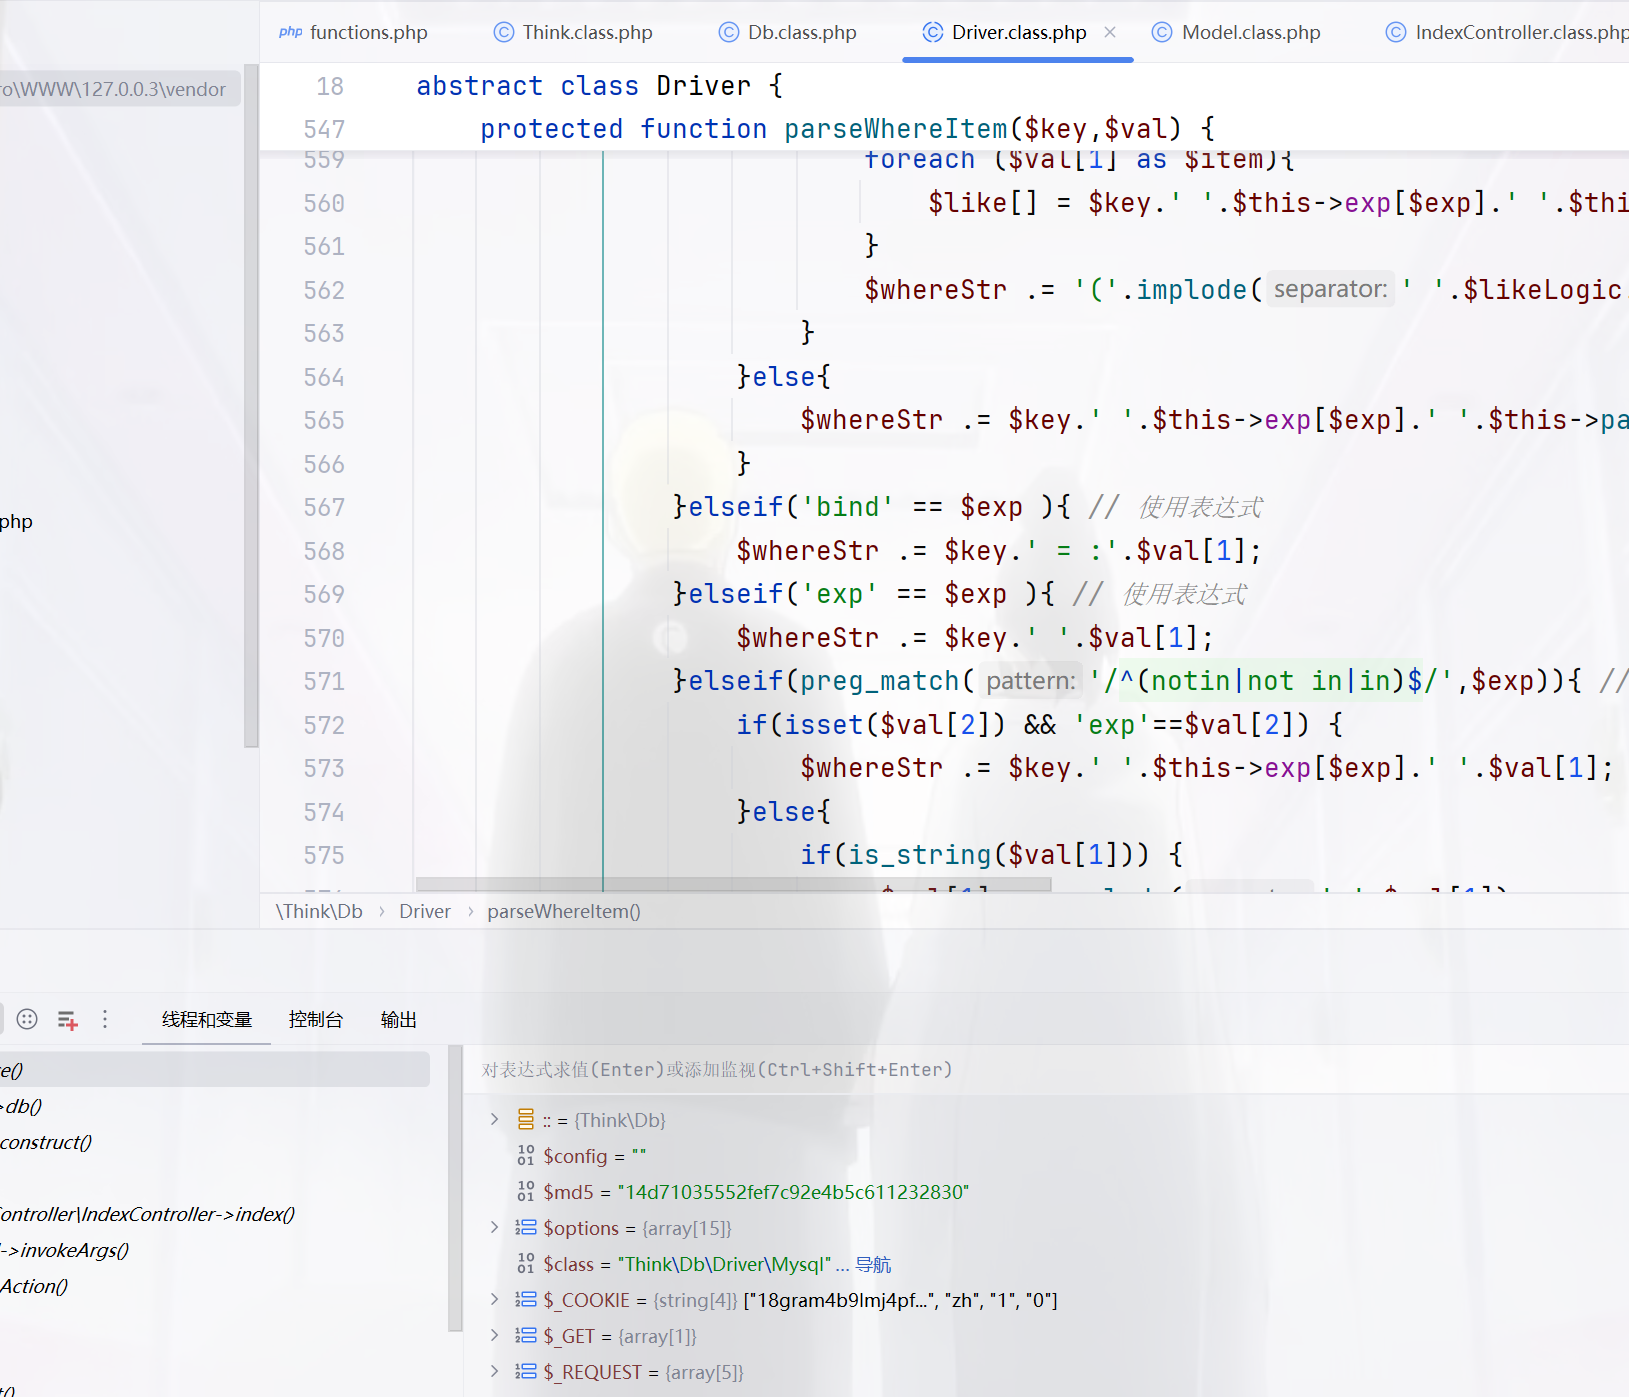Expand the $_COOKIE variable node

click(x=494, y=1299)
